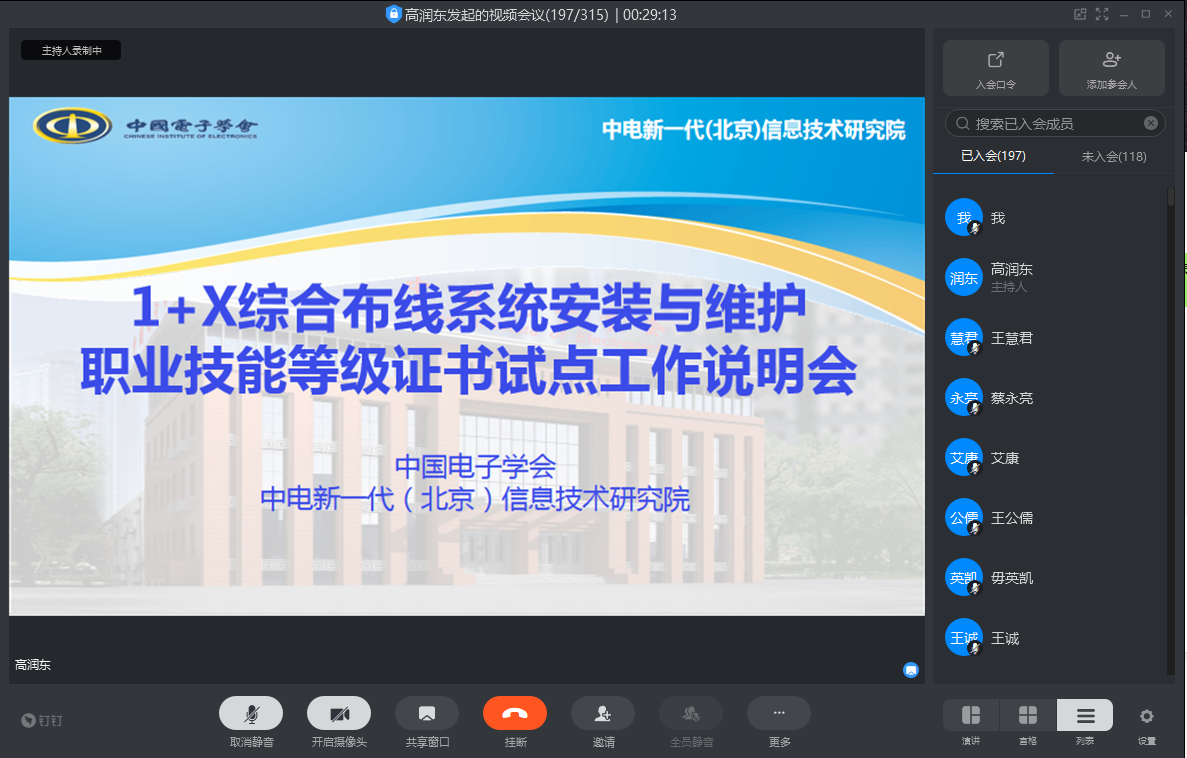The height and width of the screenshot is (758, 1187).
Task: Switch to 演讲 speaker layout
Action: click(x=970, y=716)
